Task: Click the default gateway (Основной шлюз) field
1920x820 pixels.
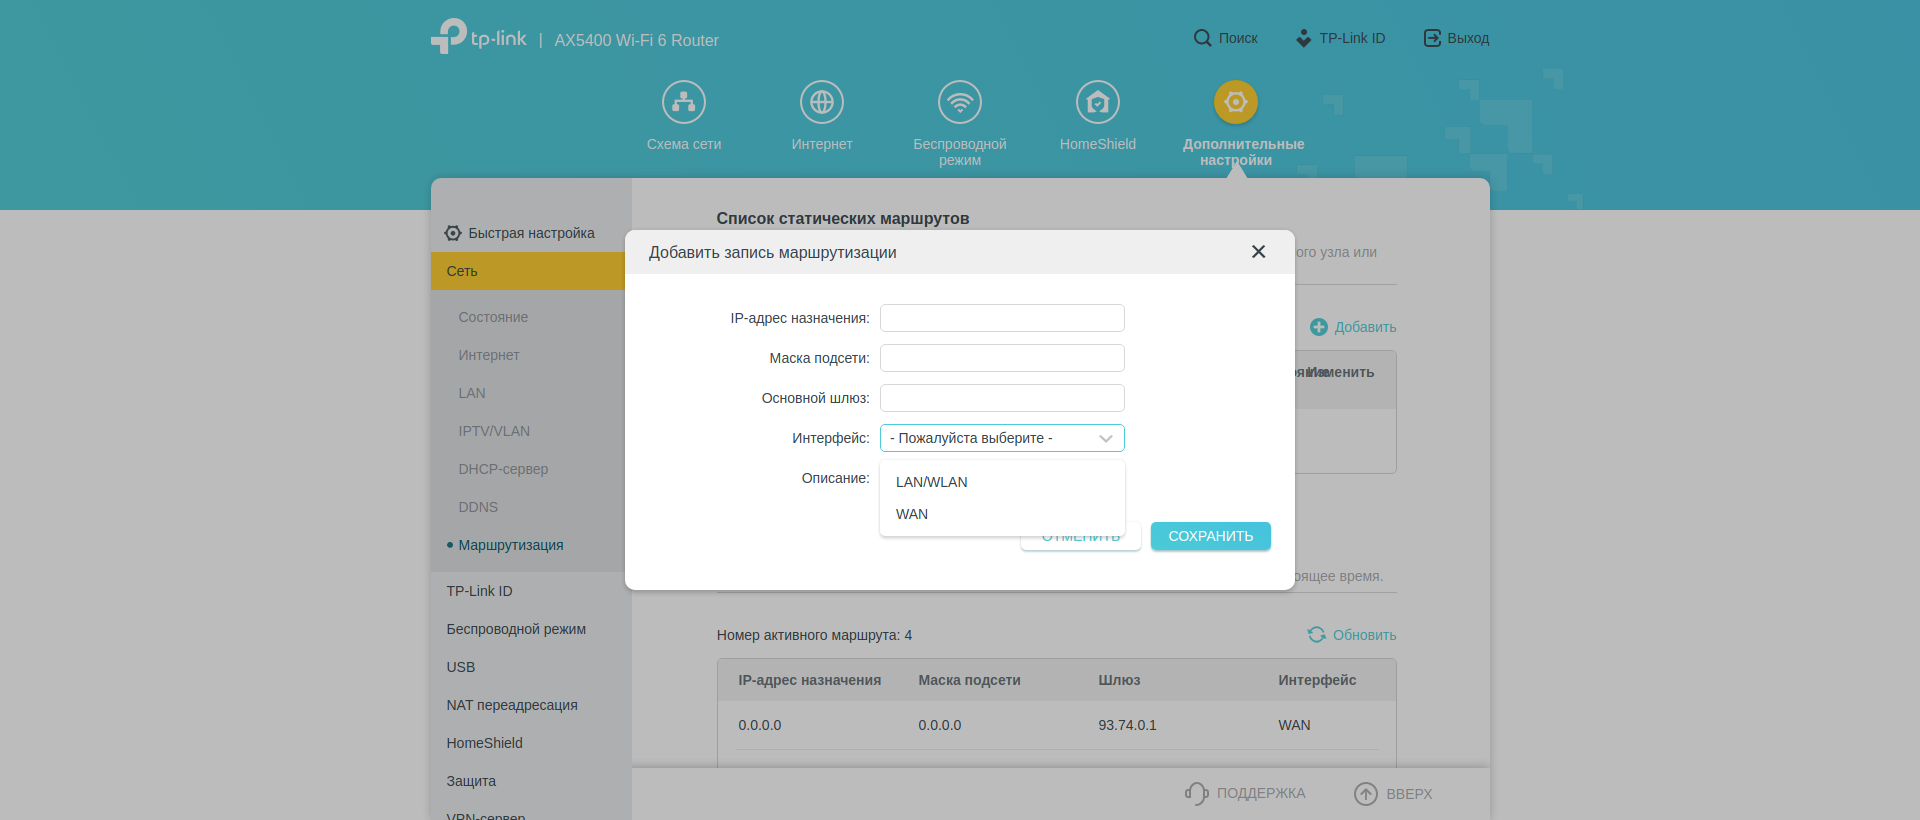Action: pos(1002,398)
